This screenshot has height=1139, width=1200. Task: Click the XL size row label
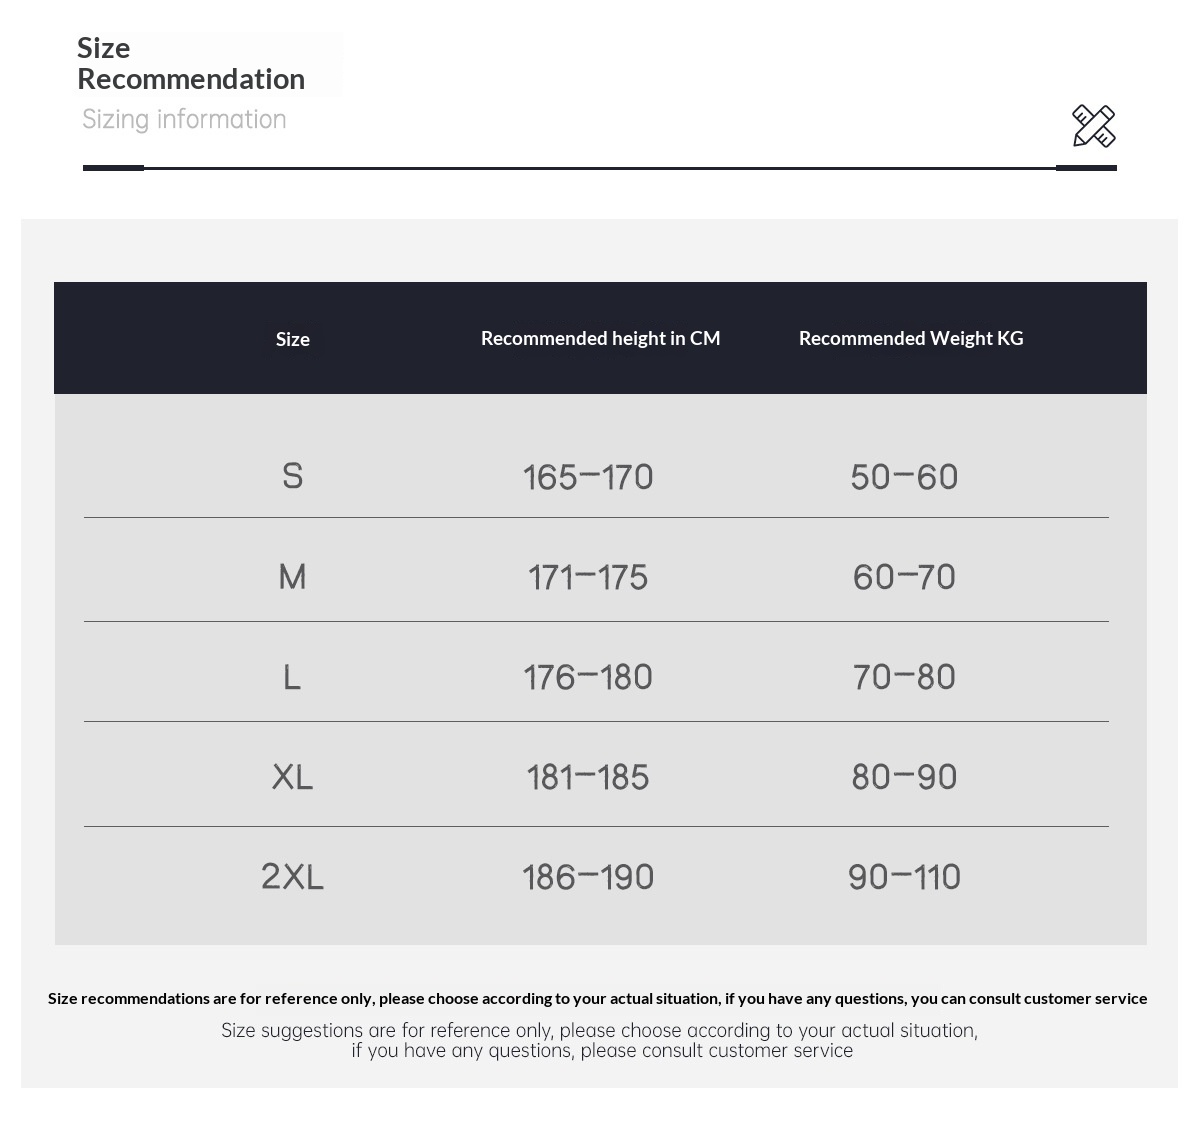[292, 777]
